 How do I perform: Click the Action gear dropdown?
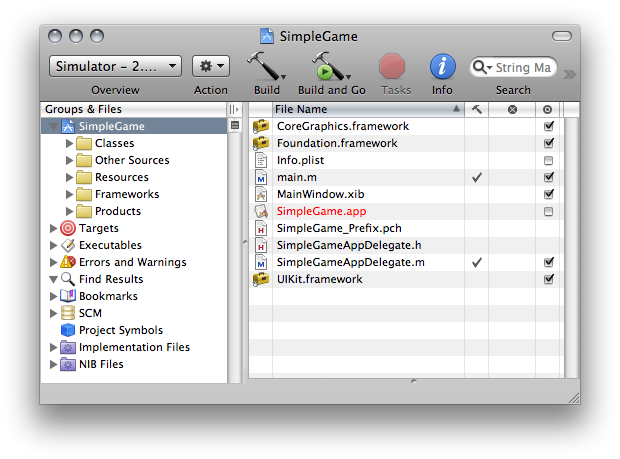pyautogui.click(x=211, y=66)
